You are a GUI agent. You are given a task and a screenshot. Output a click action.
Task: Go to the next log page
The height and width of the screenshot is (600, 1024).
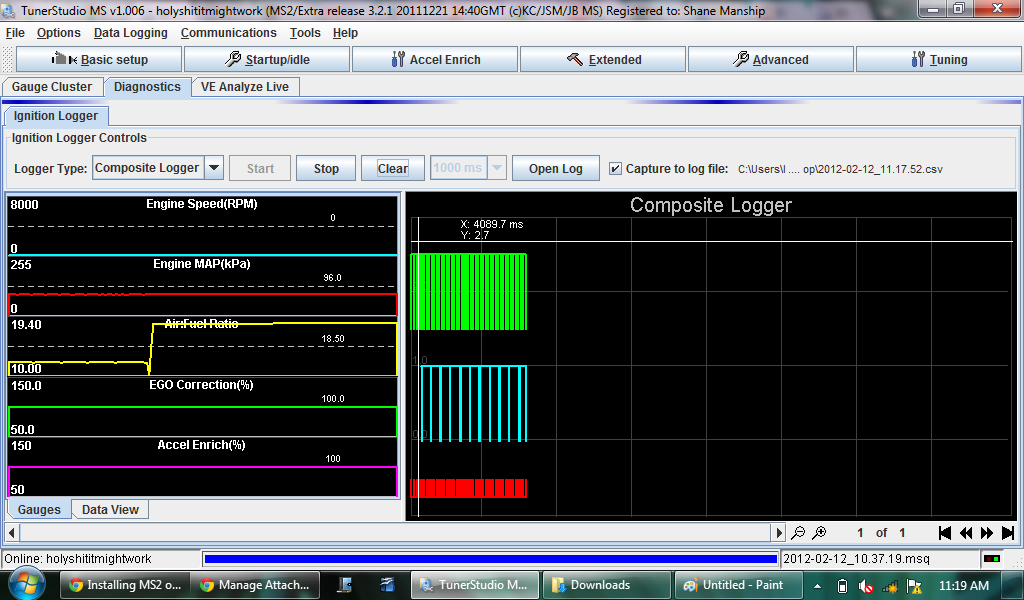tap(987, 533)
